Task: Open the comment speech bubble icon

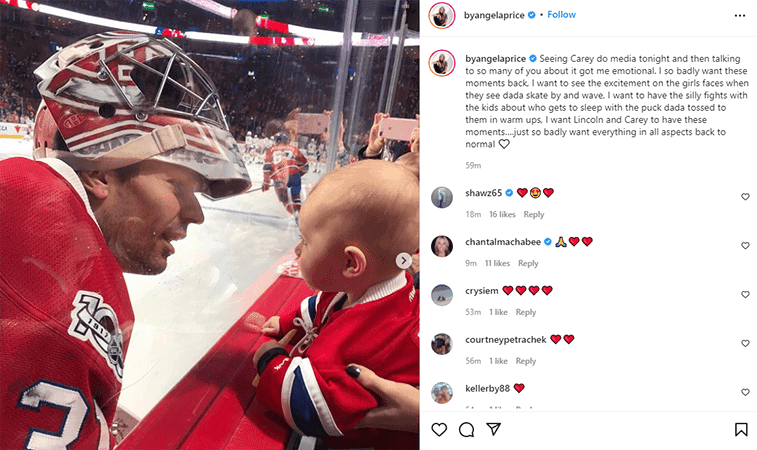Action: coord(466,429)
